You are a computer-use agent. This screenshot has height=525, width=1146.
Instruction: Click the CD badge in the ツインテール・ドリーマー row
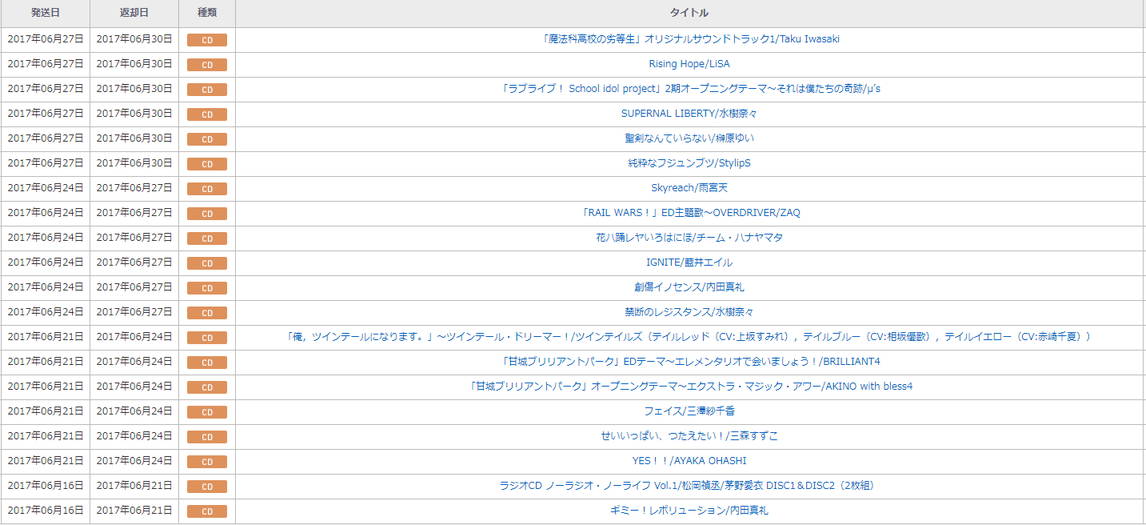pos(207,337)
